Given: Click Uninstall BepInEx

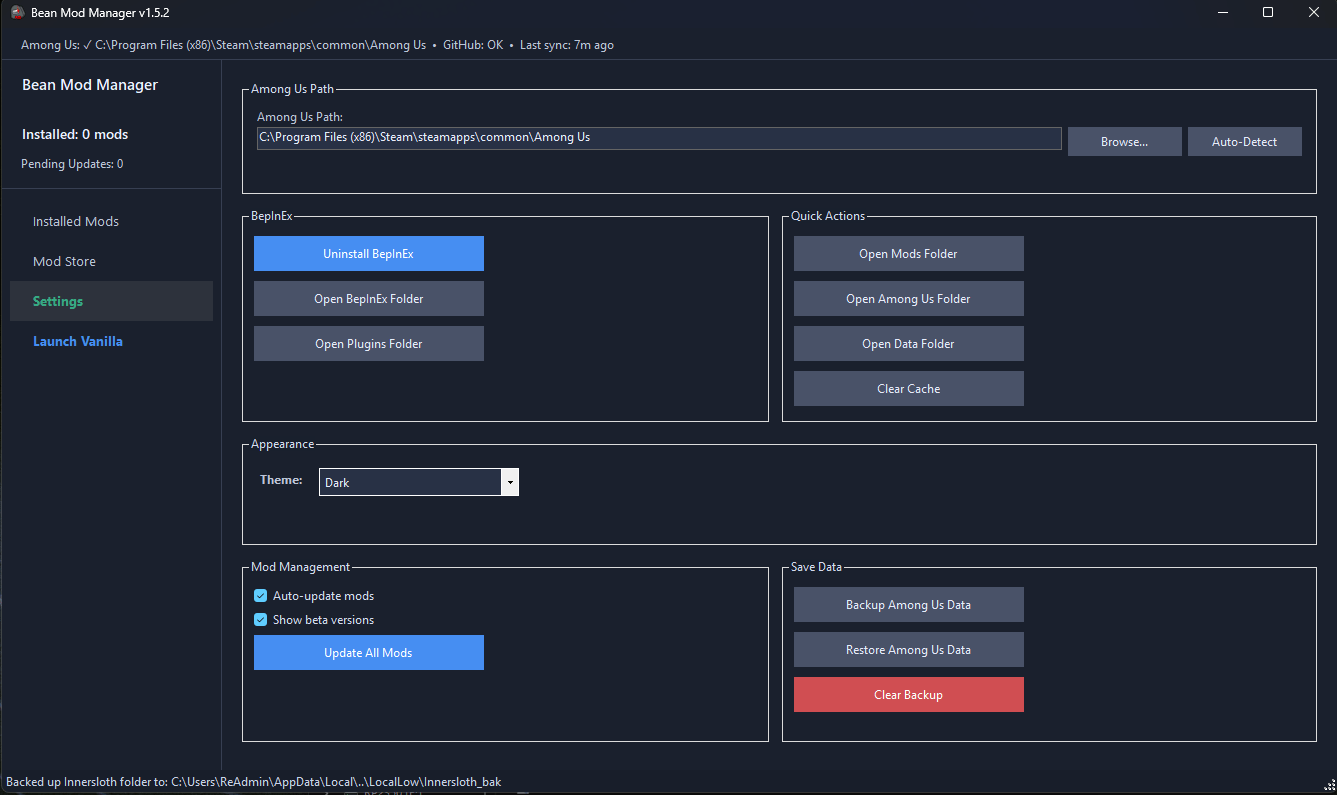Looking at the screenshot, I should click(x=368, y=254).
